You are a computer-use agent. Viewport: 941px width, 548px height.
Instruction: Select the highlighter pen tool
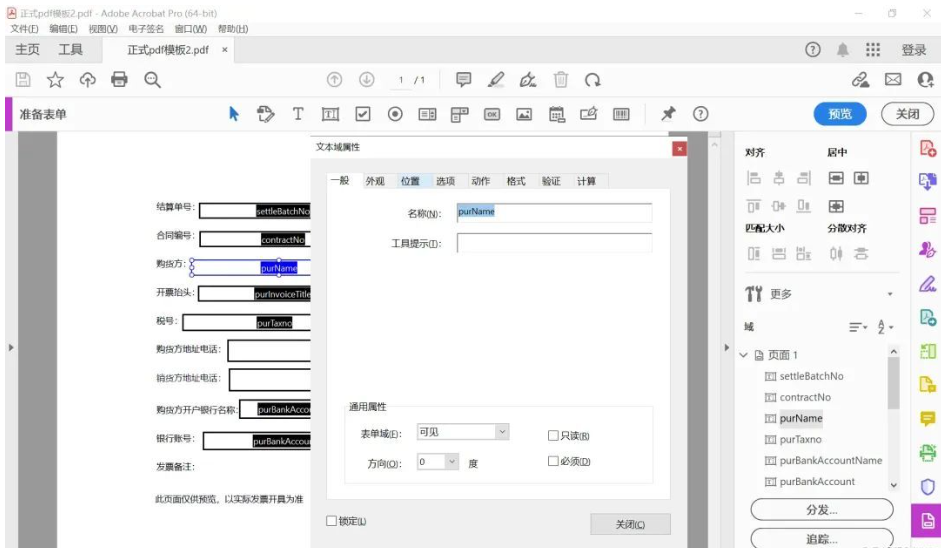(x=496, y=79)
